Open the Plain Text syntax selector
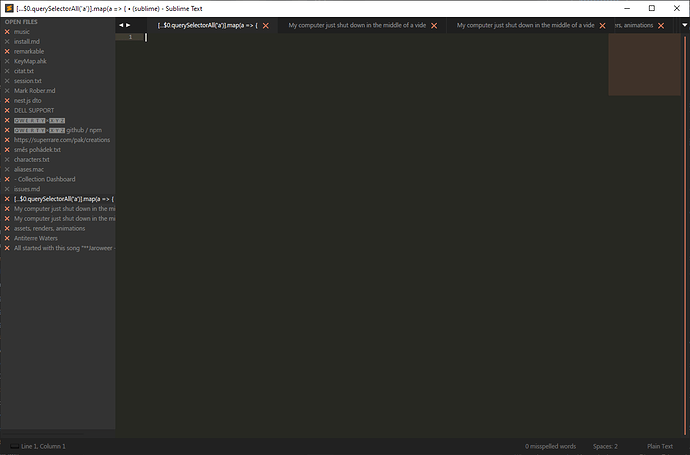 pos(660,446)
